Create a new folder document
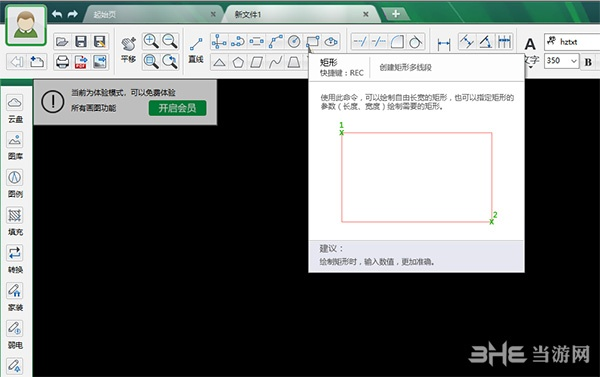 [x=37, y=61]
